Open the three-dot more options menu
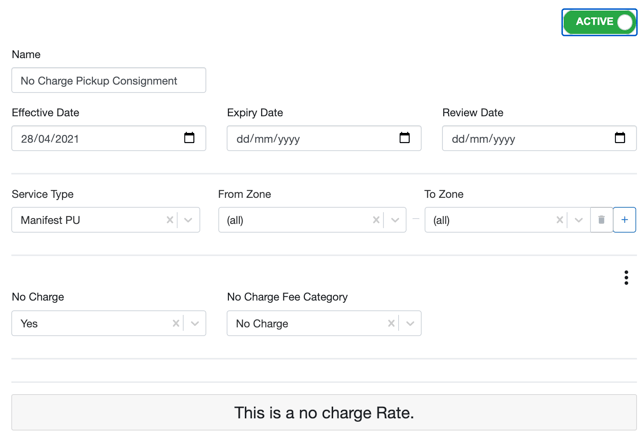Viewport: 643px width, 435px height. click(626, 277)
